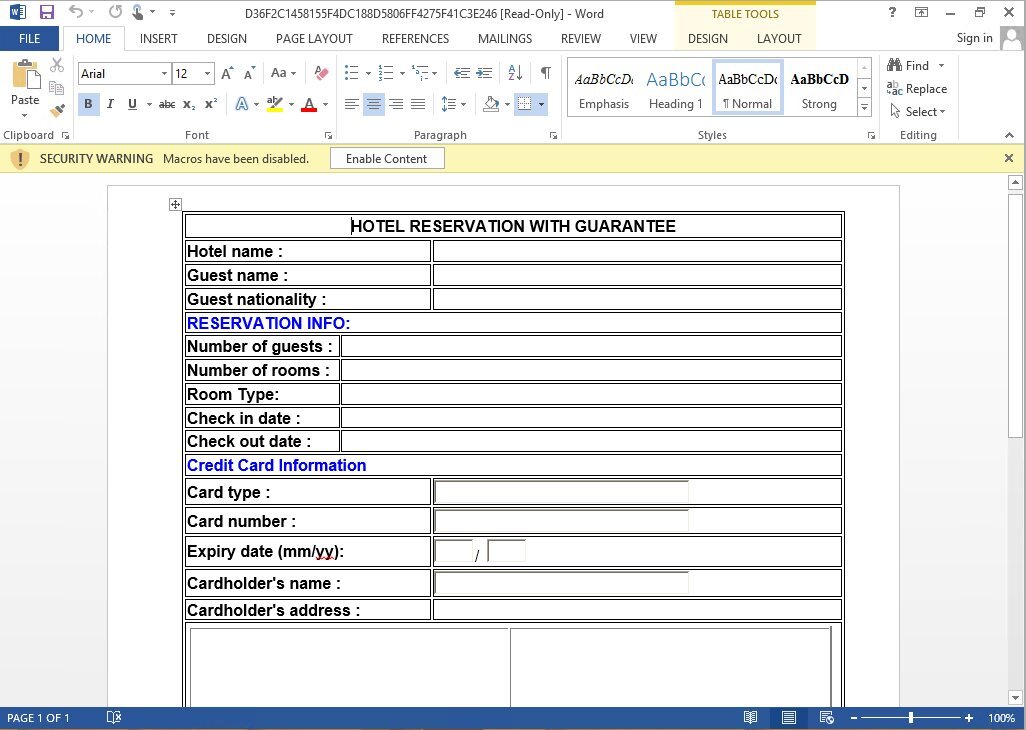Click the Grow Font icon
This screenshot has width=1026, height=730.
click(227, 74)
